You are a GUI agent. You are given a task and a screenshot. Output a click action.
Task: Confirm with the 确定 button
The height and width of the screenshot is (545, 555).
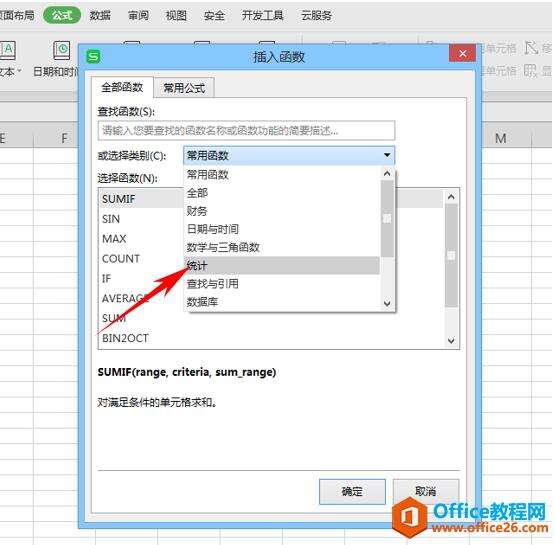click(352, 492)
